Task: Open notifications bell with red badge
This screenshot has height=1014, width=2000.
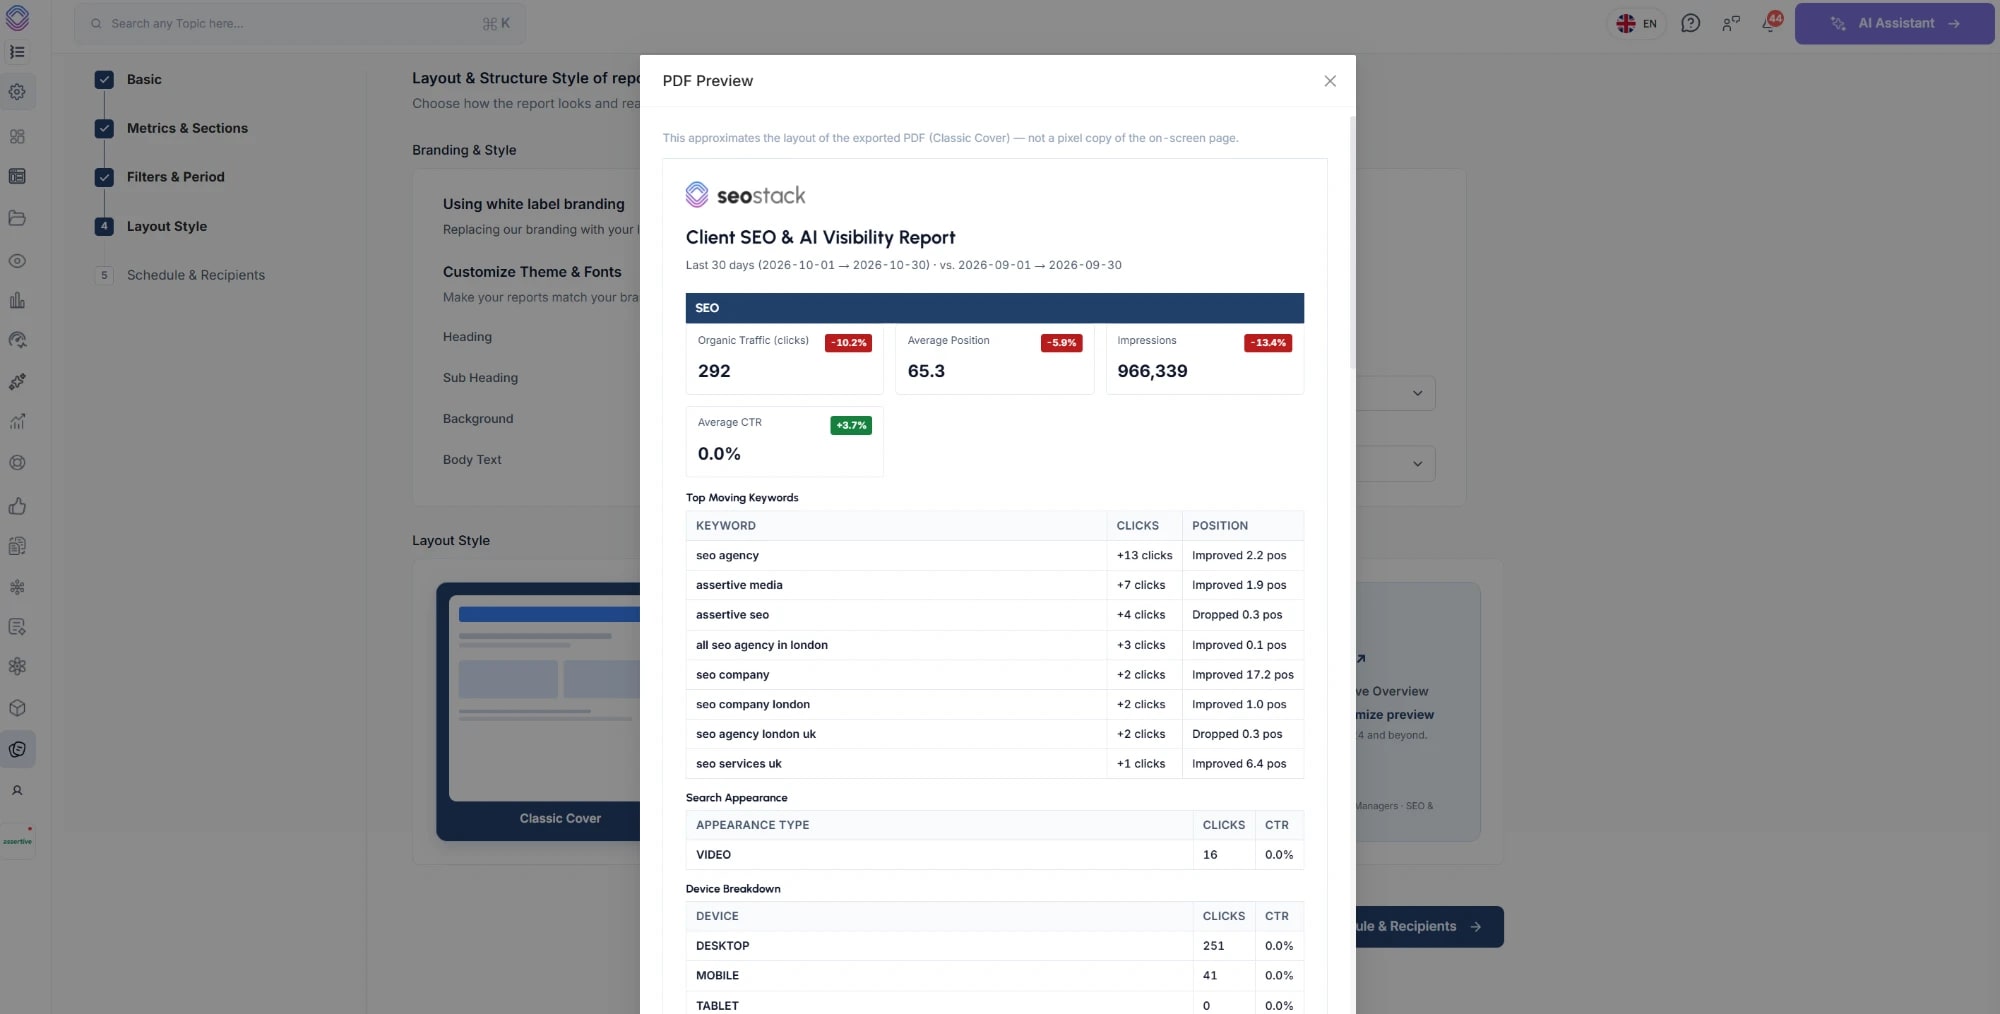Action: pyautogui.click(x=1771, y=22)
